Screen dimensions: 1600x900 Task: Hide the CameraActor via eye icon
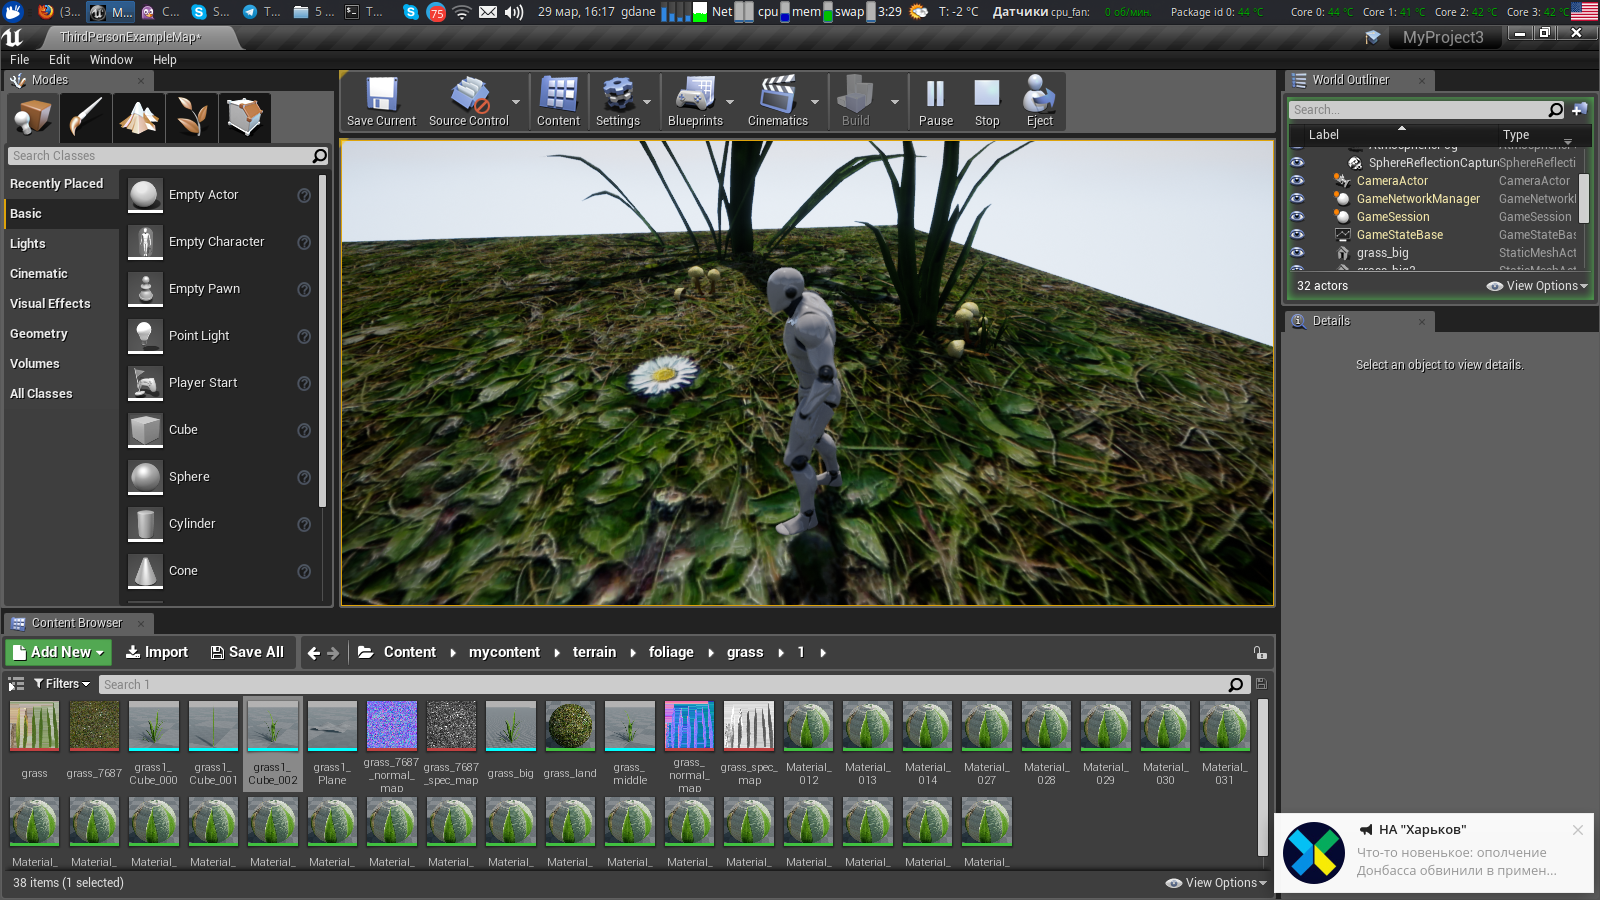[x=1297, y=181]
